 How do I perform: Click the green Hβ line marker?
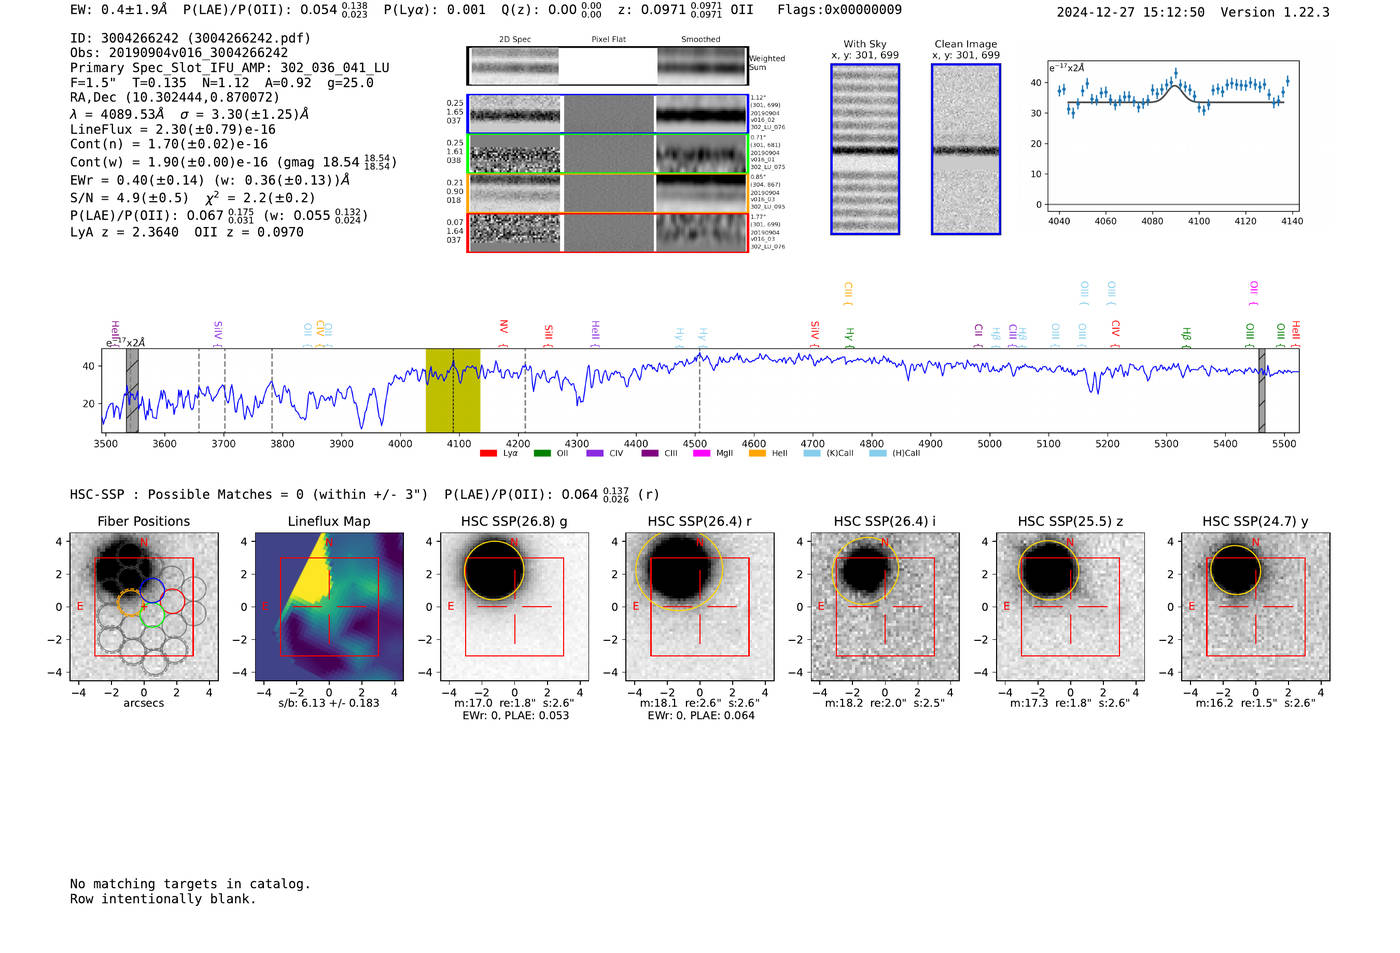1186,337
